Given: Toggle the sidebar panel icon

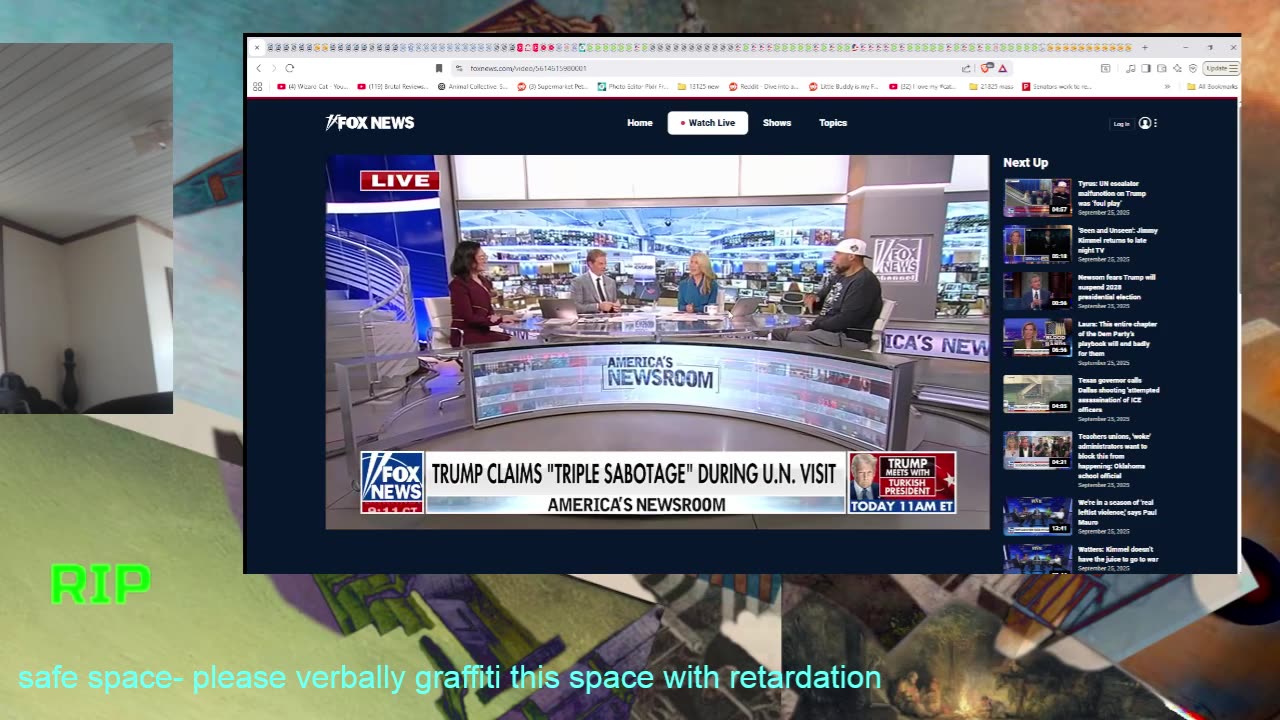Looking at the screenshot, I should pyautogui.click(x=1146, y=68).
